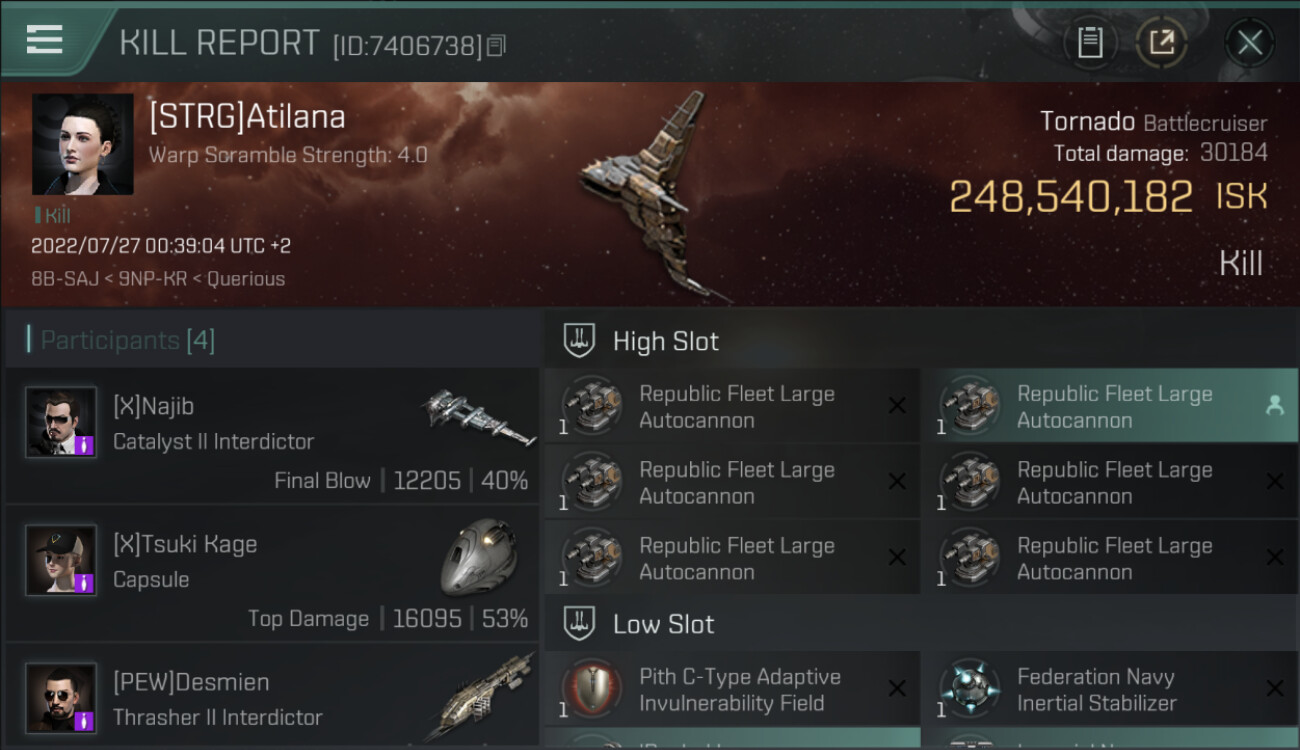Viewport: 1300px width, 750px height.
Task: Select Desmien's pilot portrait
Action: [61, 697]
